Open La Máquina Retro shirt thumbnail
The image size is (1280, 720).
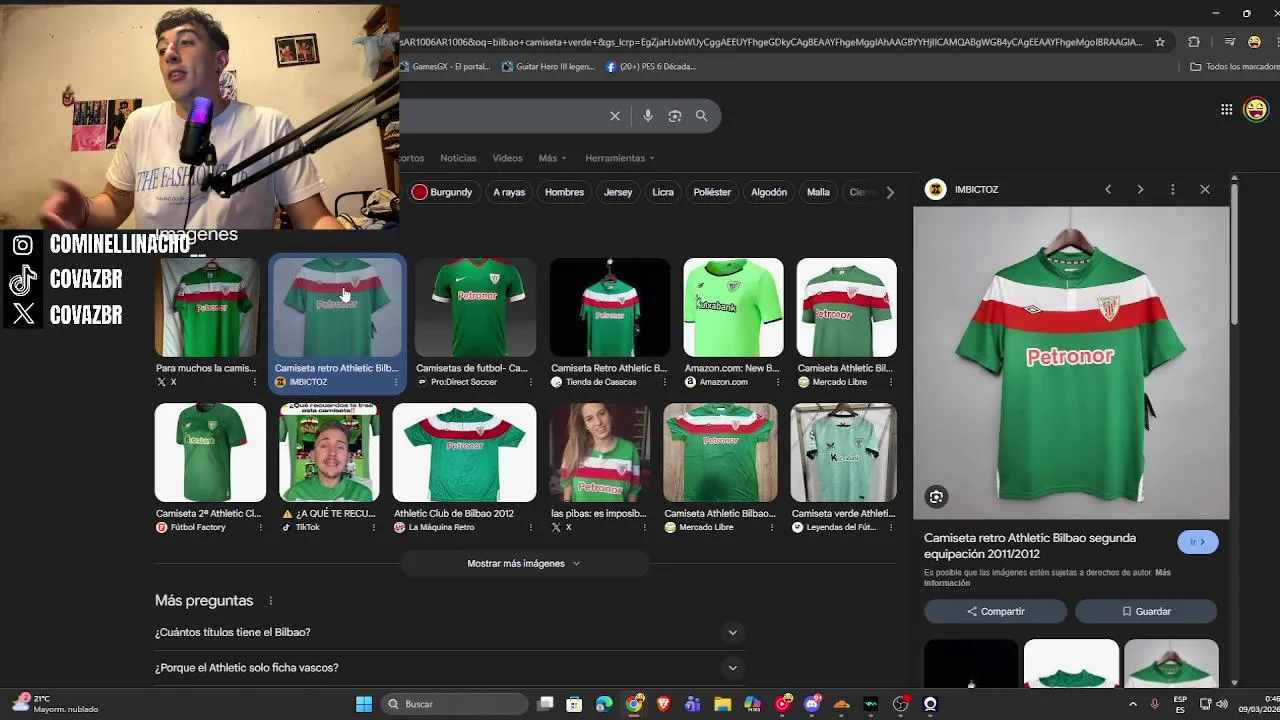464,452
